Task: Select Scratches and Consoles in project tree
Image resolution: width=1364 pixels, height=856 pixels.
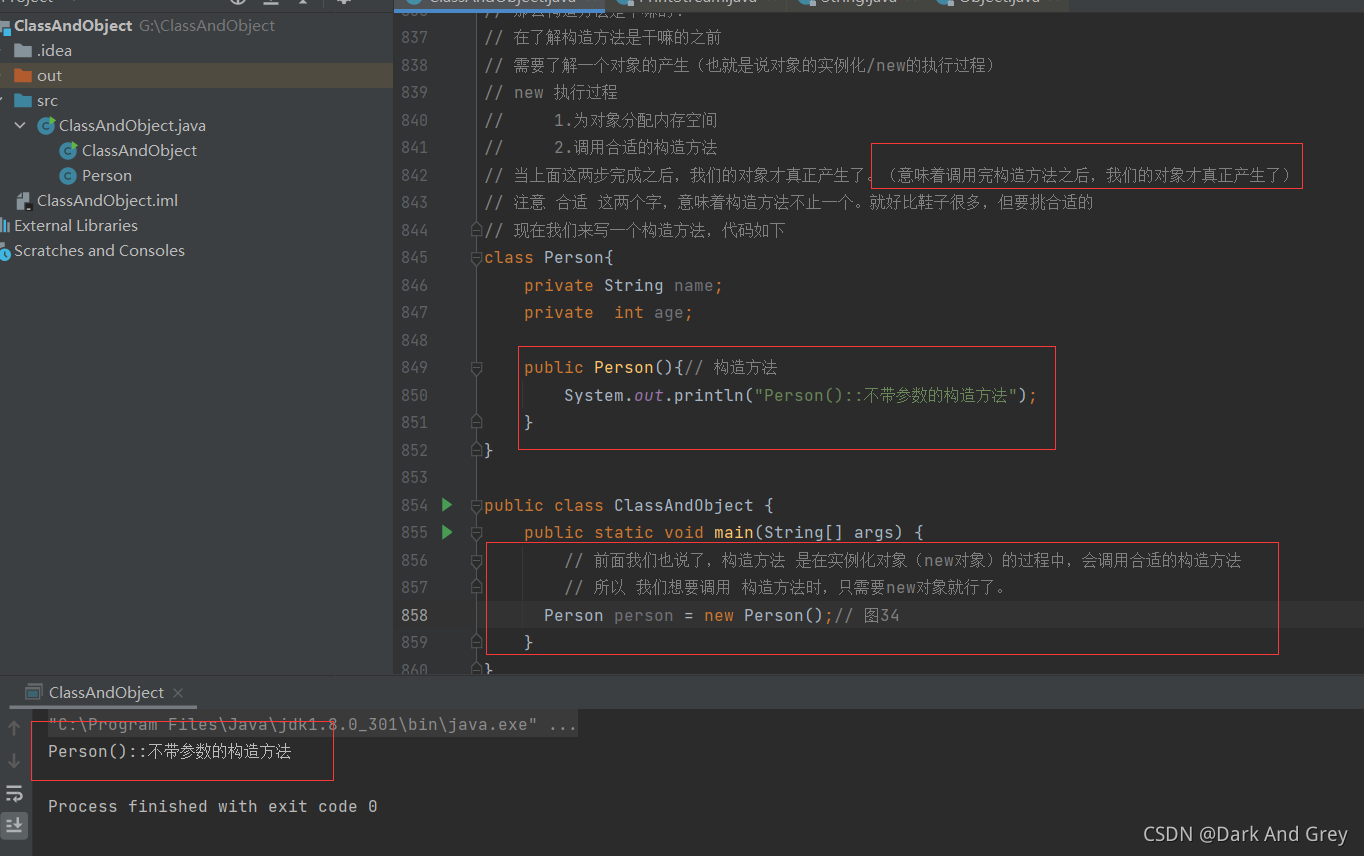Action: (x=99, y=250)
